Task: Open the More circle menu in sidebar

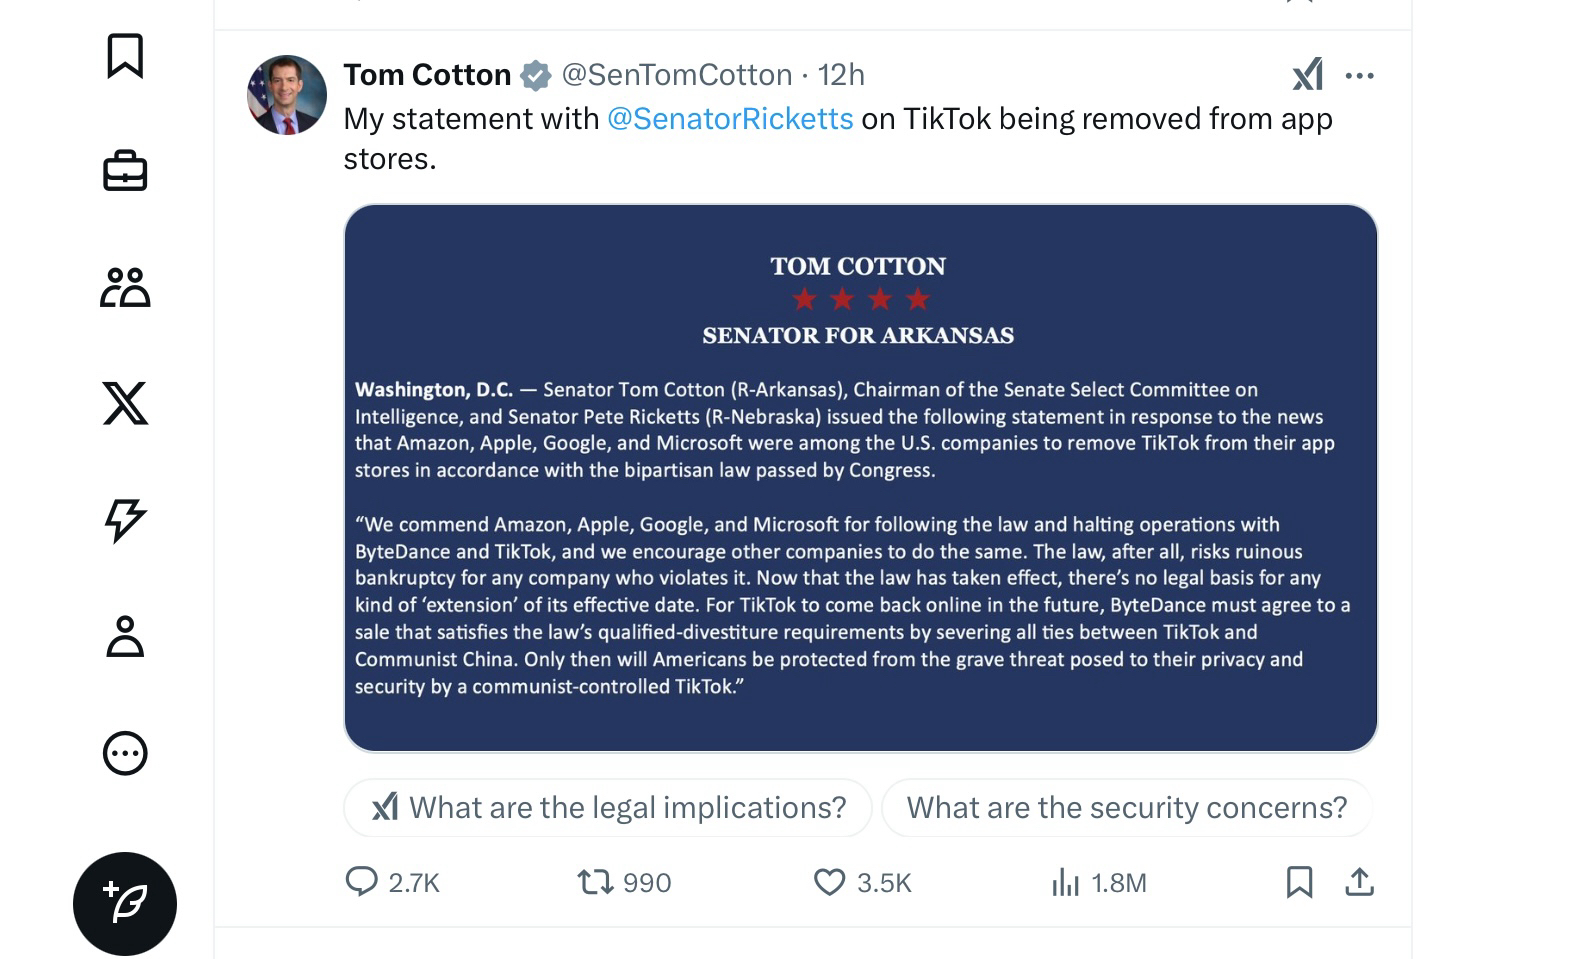Action: pyautogui.click(x=125, y=753)
